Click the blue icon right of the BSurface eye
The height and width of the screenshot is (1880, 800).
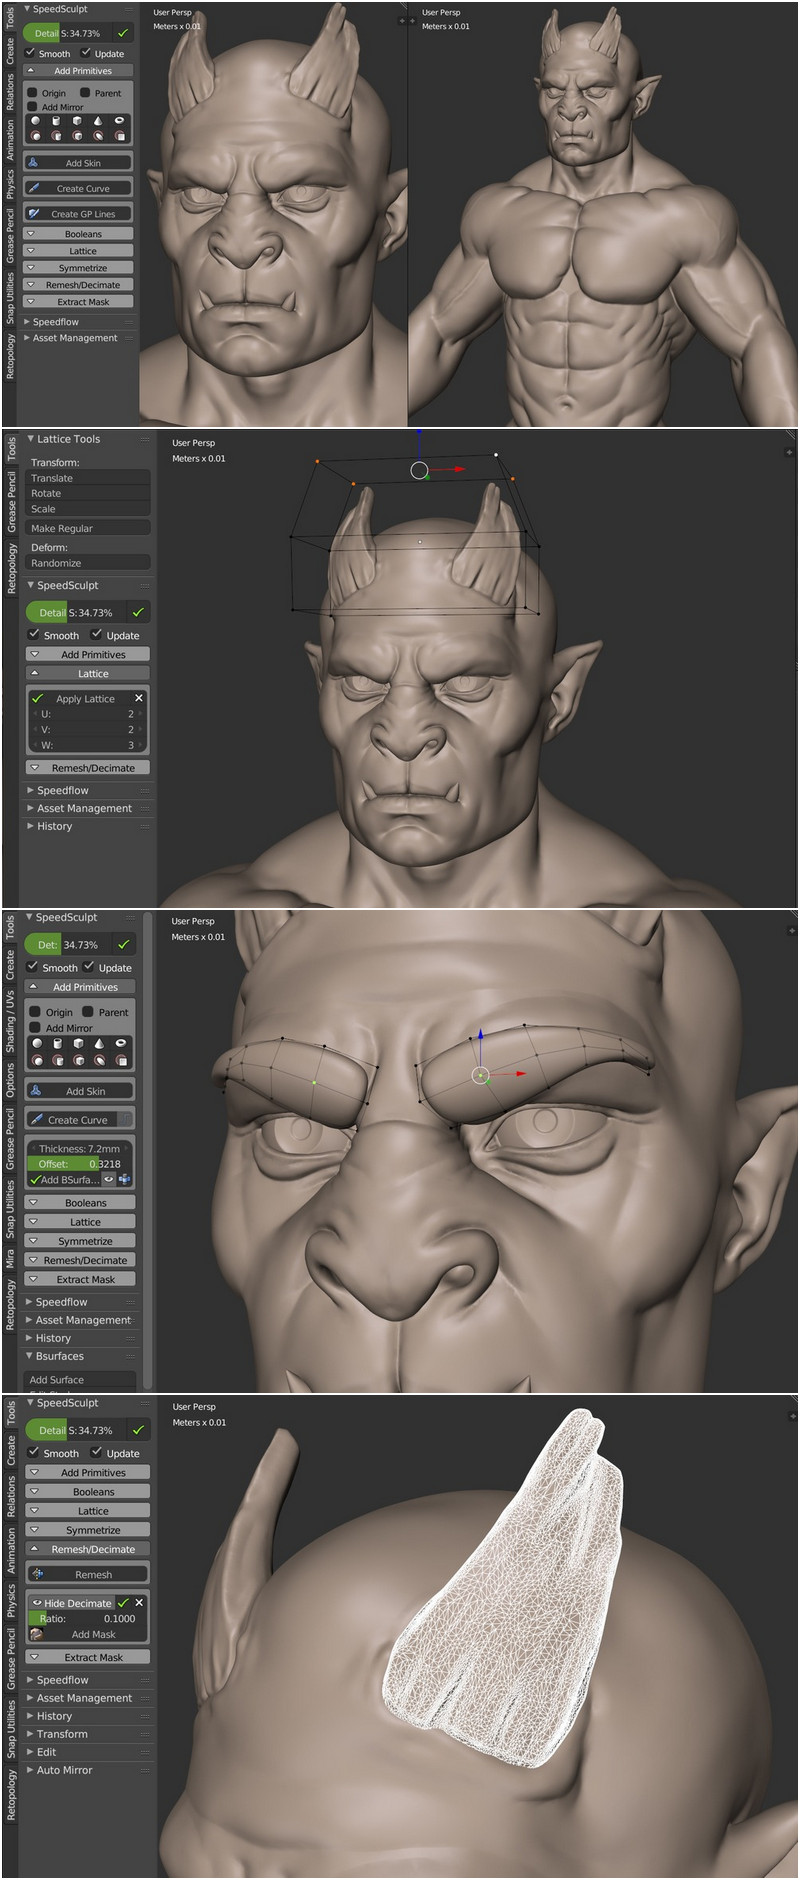coord(125,1179)
